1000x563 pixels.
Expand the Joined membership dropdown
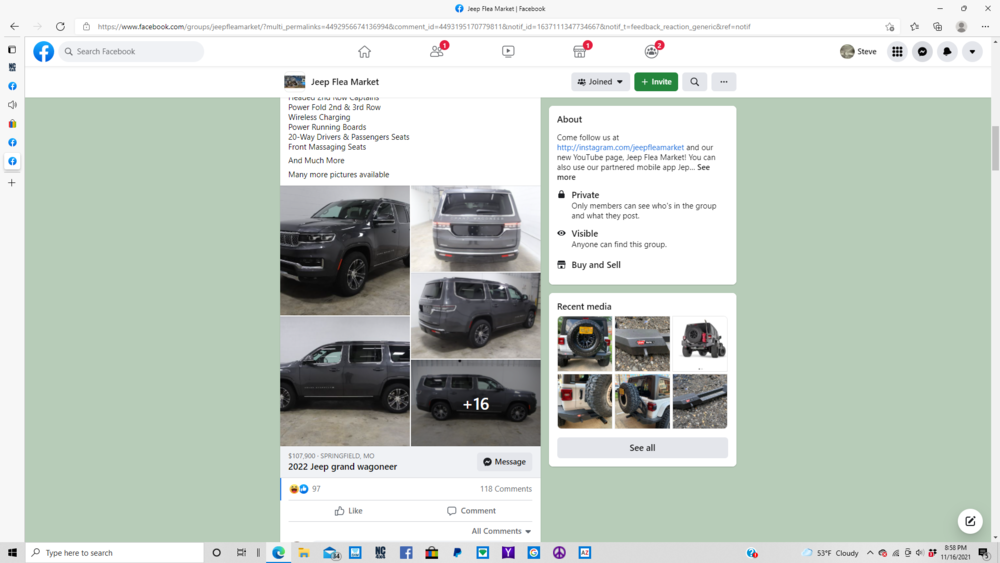tap(600, 82)
